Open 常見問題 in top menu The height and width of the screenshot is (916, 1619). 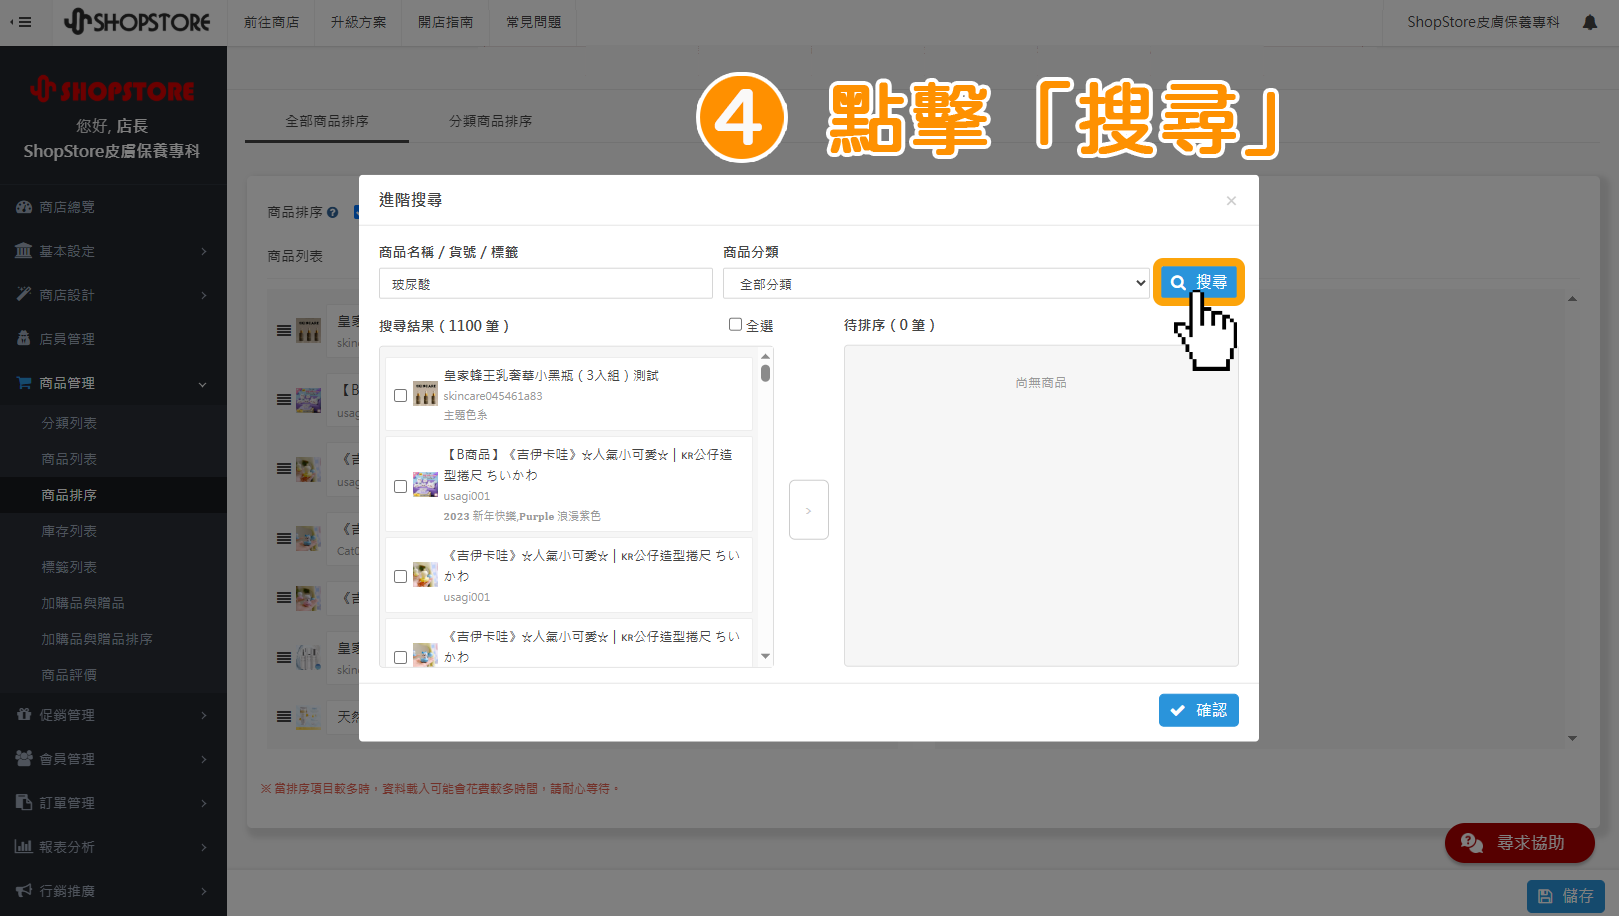click(x=533, y=22)
